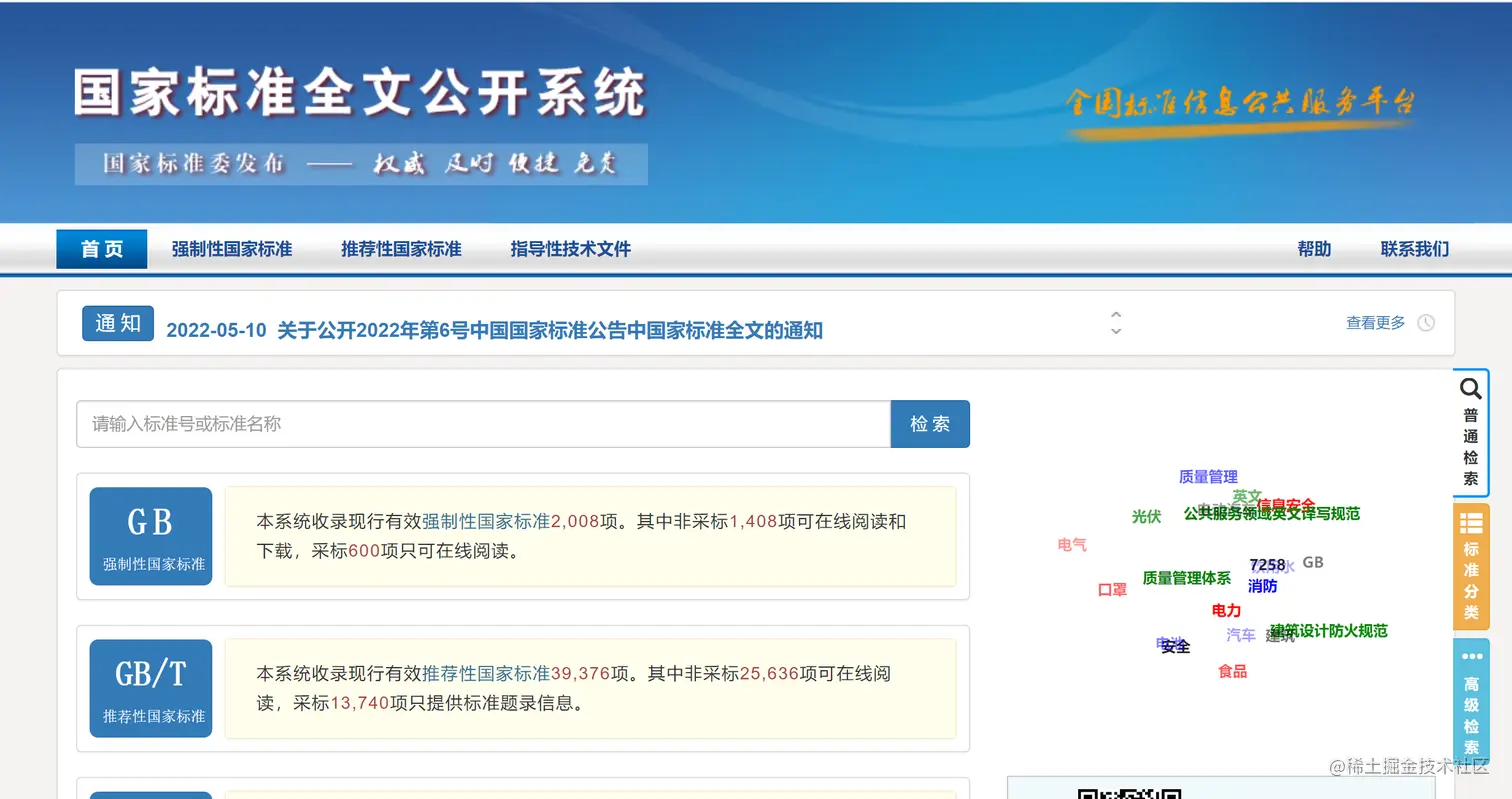1512x799 pixels.
Task: Open 高级检索 blue sidebar tab
Action: (x=1470, y=701)
